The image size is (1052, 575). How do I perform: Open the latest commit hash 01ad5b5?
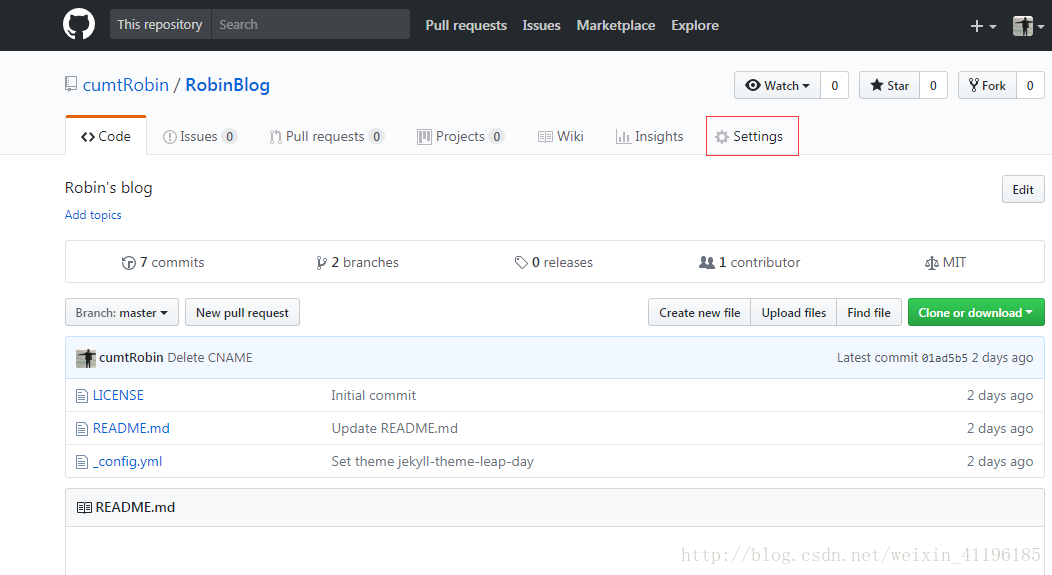(945, 358)
